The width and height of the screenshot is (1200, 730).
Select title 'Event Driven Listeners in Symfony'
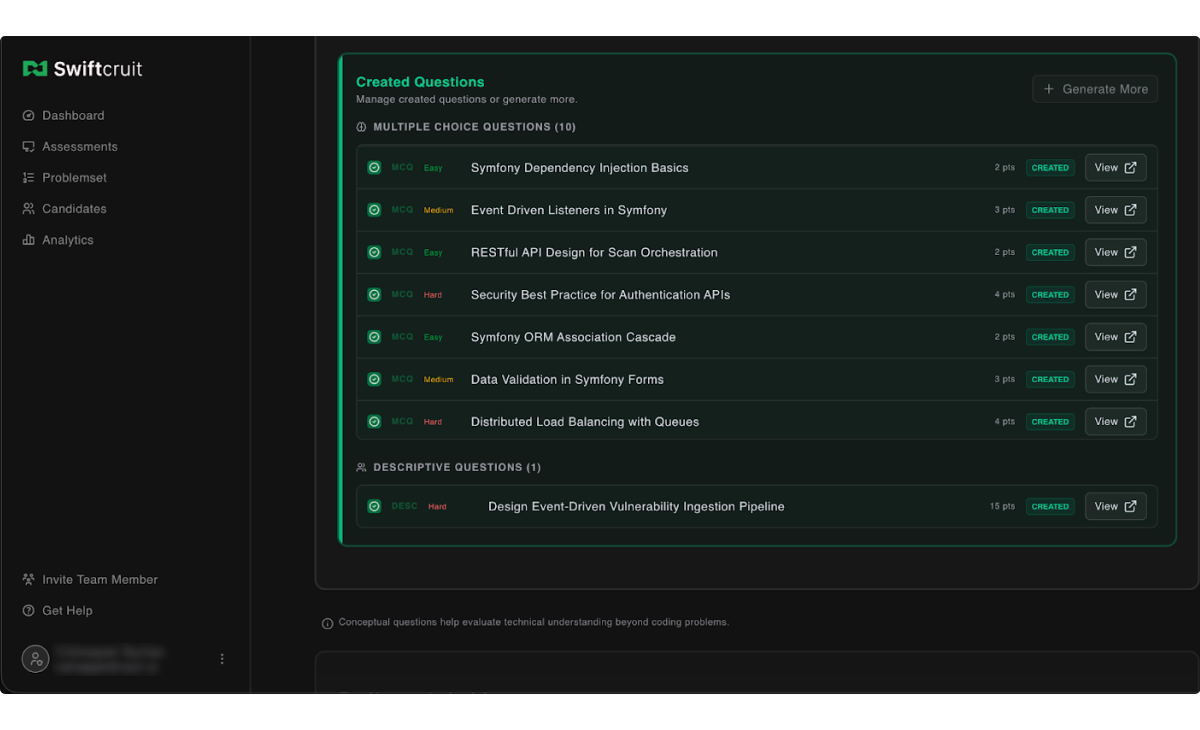pyautogui.click(x=569, y=210)
